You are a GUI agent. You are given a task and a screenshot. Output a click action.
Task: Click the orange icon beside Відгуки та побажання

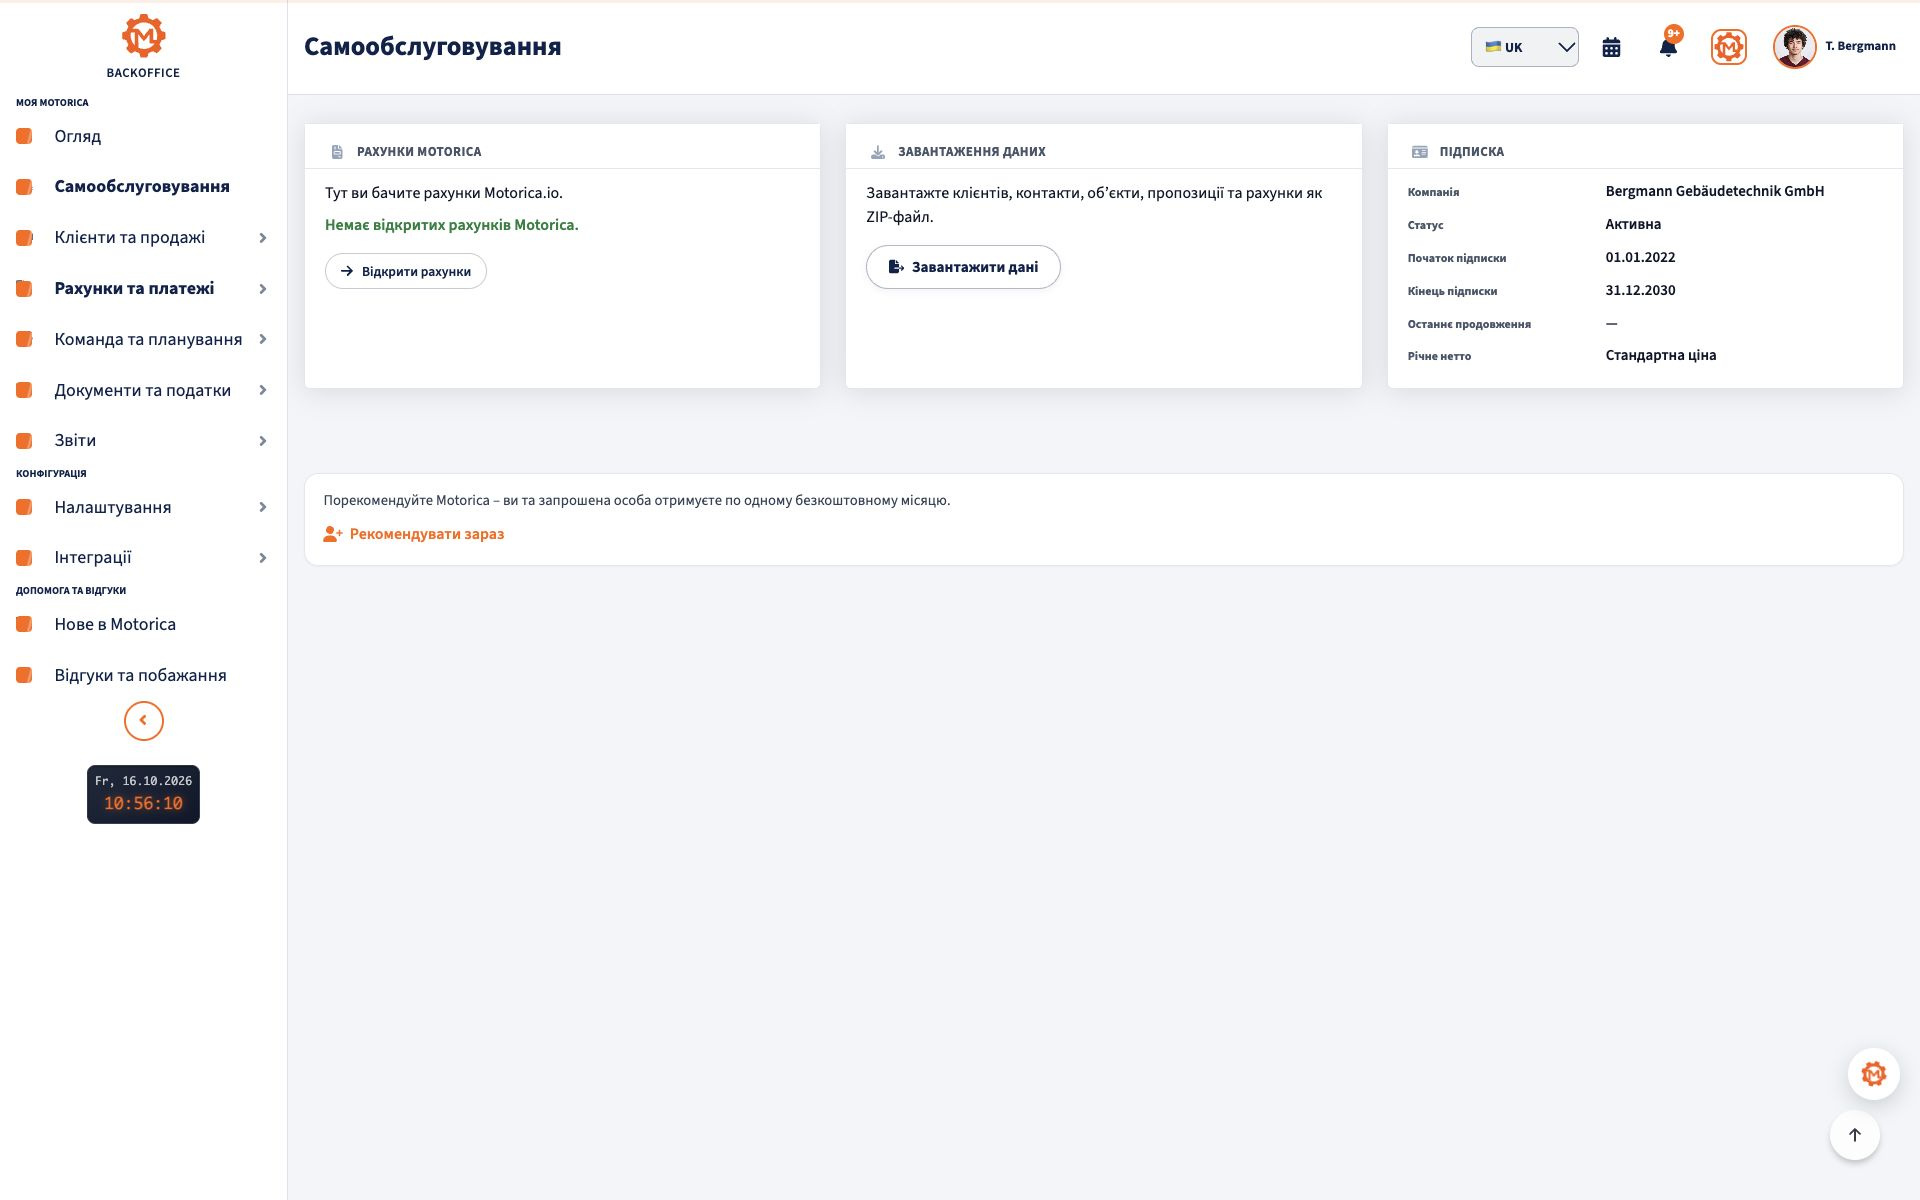(x=24, y=675)
